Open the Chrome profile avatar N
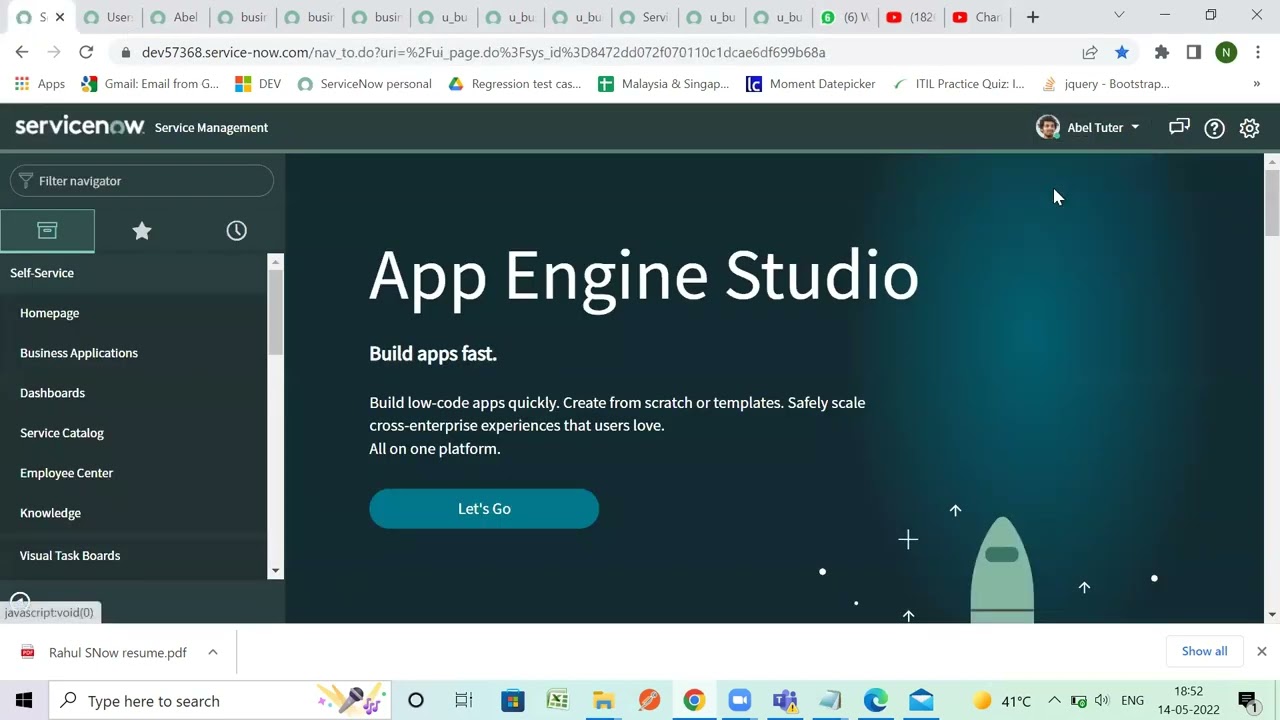Image resolution: width=1280 pixels, height=720 pixels. [x=1226, y=52]
